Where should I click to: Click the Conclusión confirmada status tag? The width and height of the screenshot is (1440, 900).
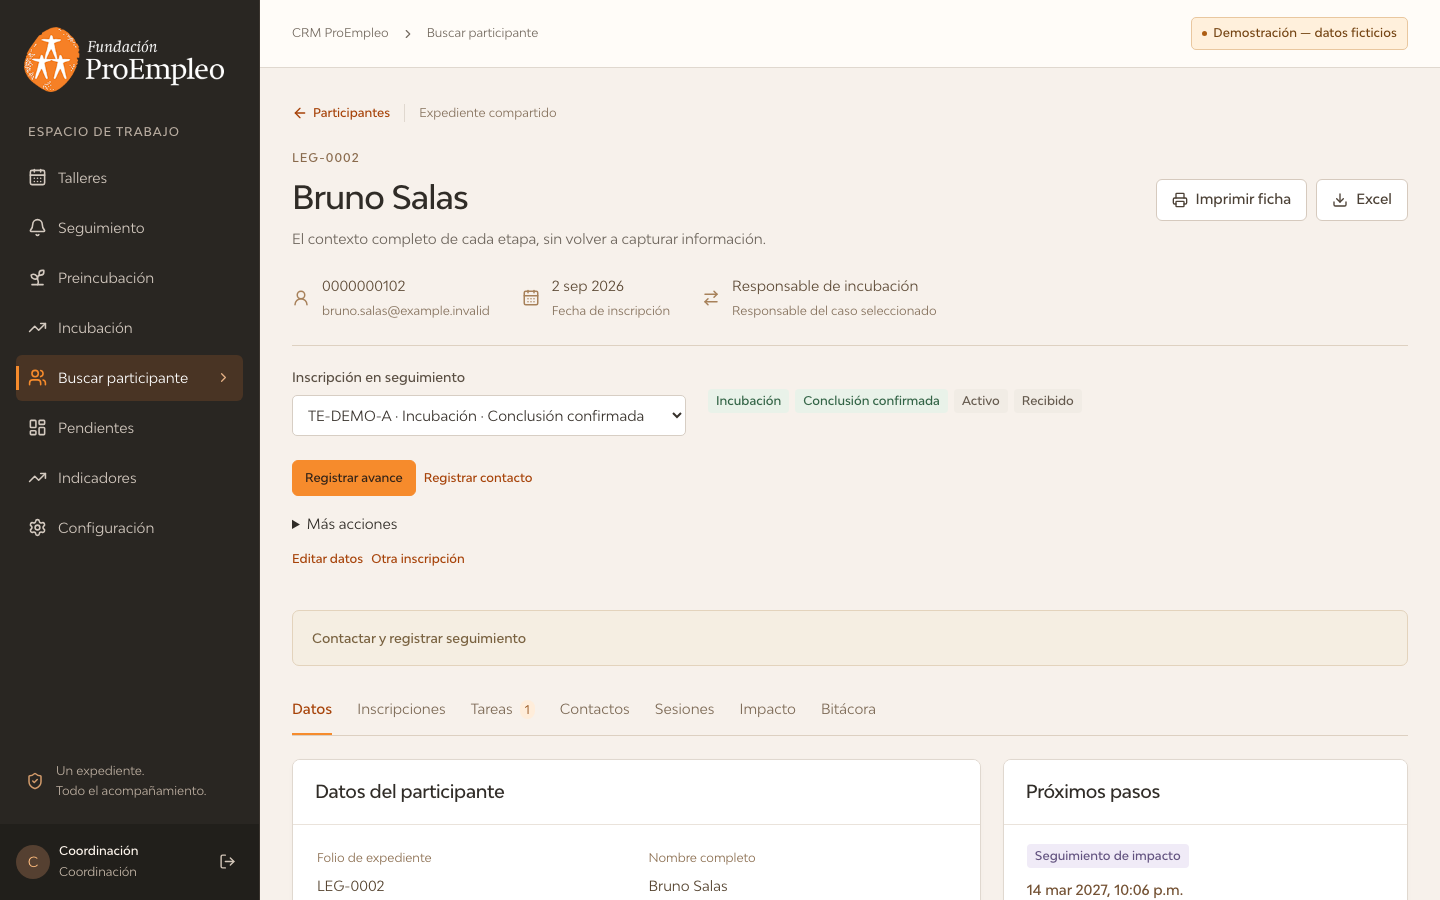tap(871, 401)
